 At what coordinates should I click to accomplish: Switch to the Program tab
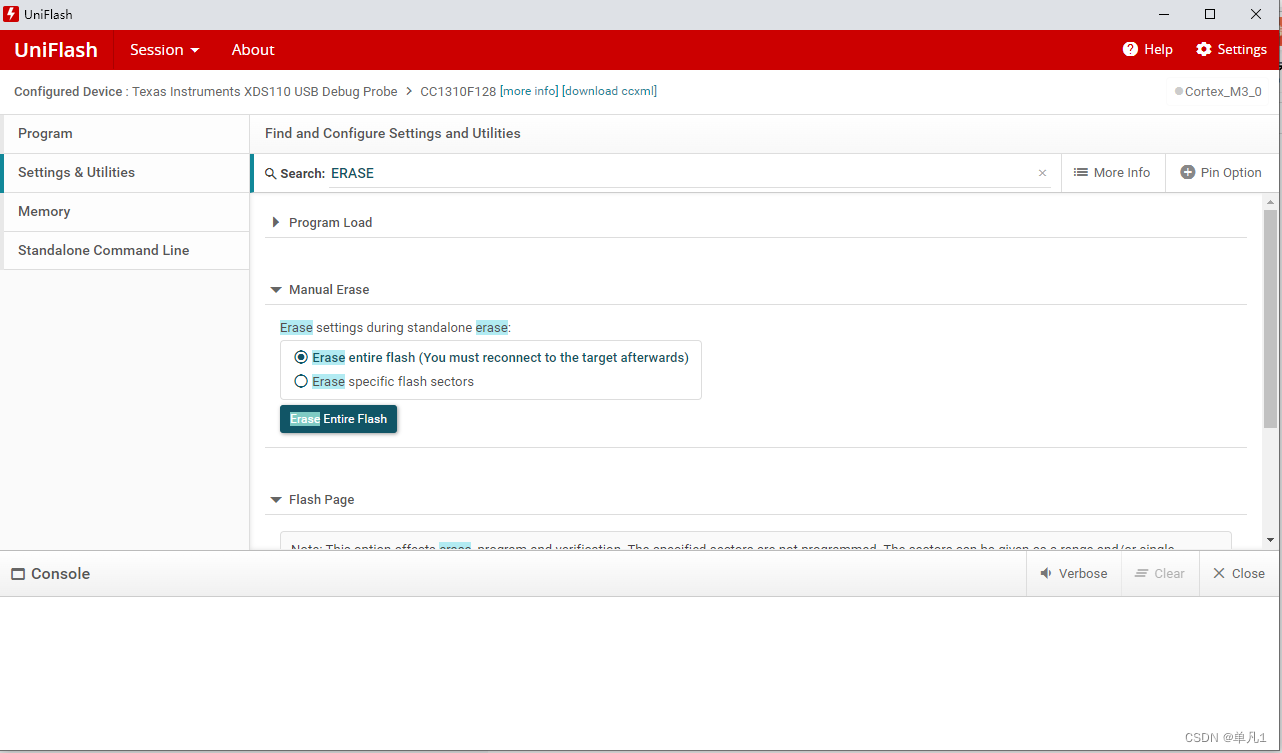pos(126,134)
